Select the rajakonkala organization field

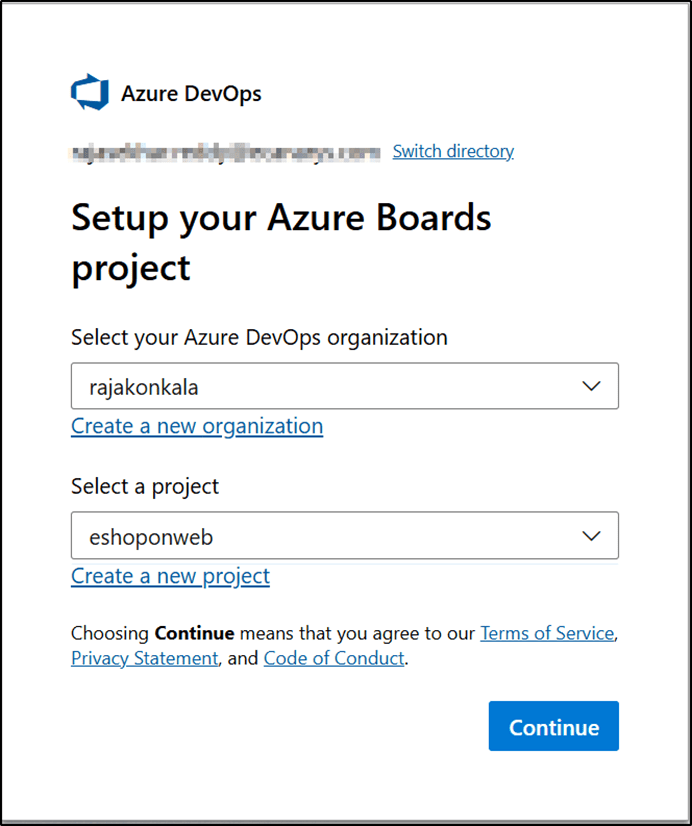click(300, 386)
